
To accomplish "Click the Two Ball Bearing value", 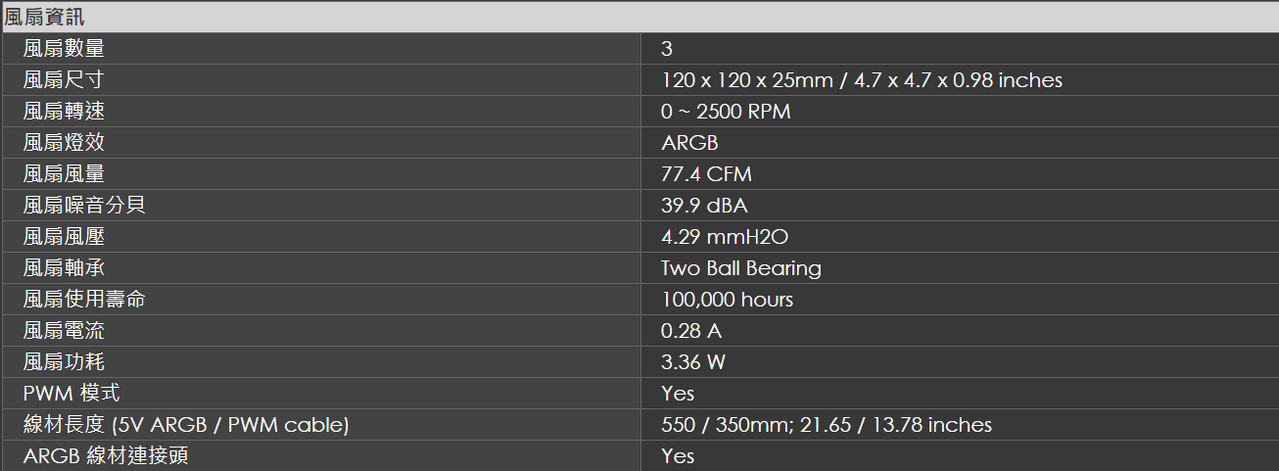I will point(741,268).
